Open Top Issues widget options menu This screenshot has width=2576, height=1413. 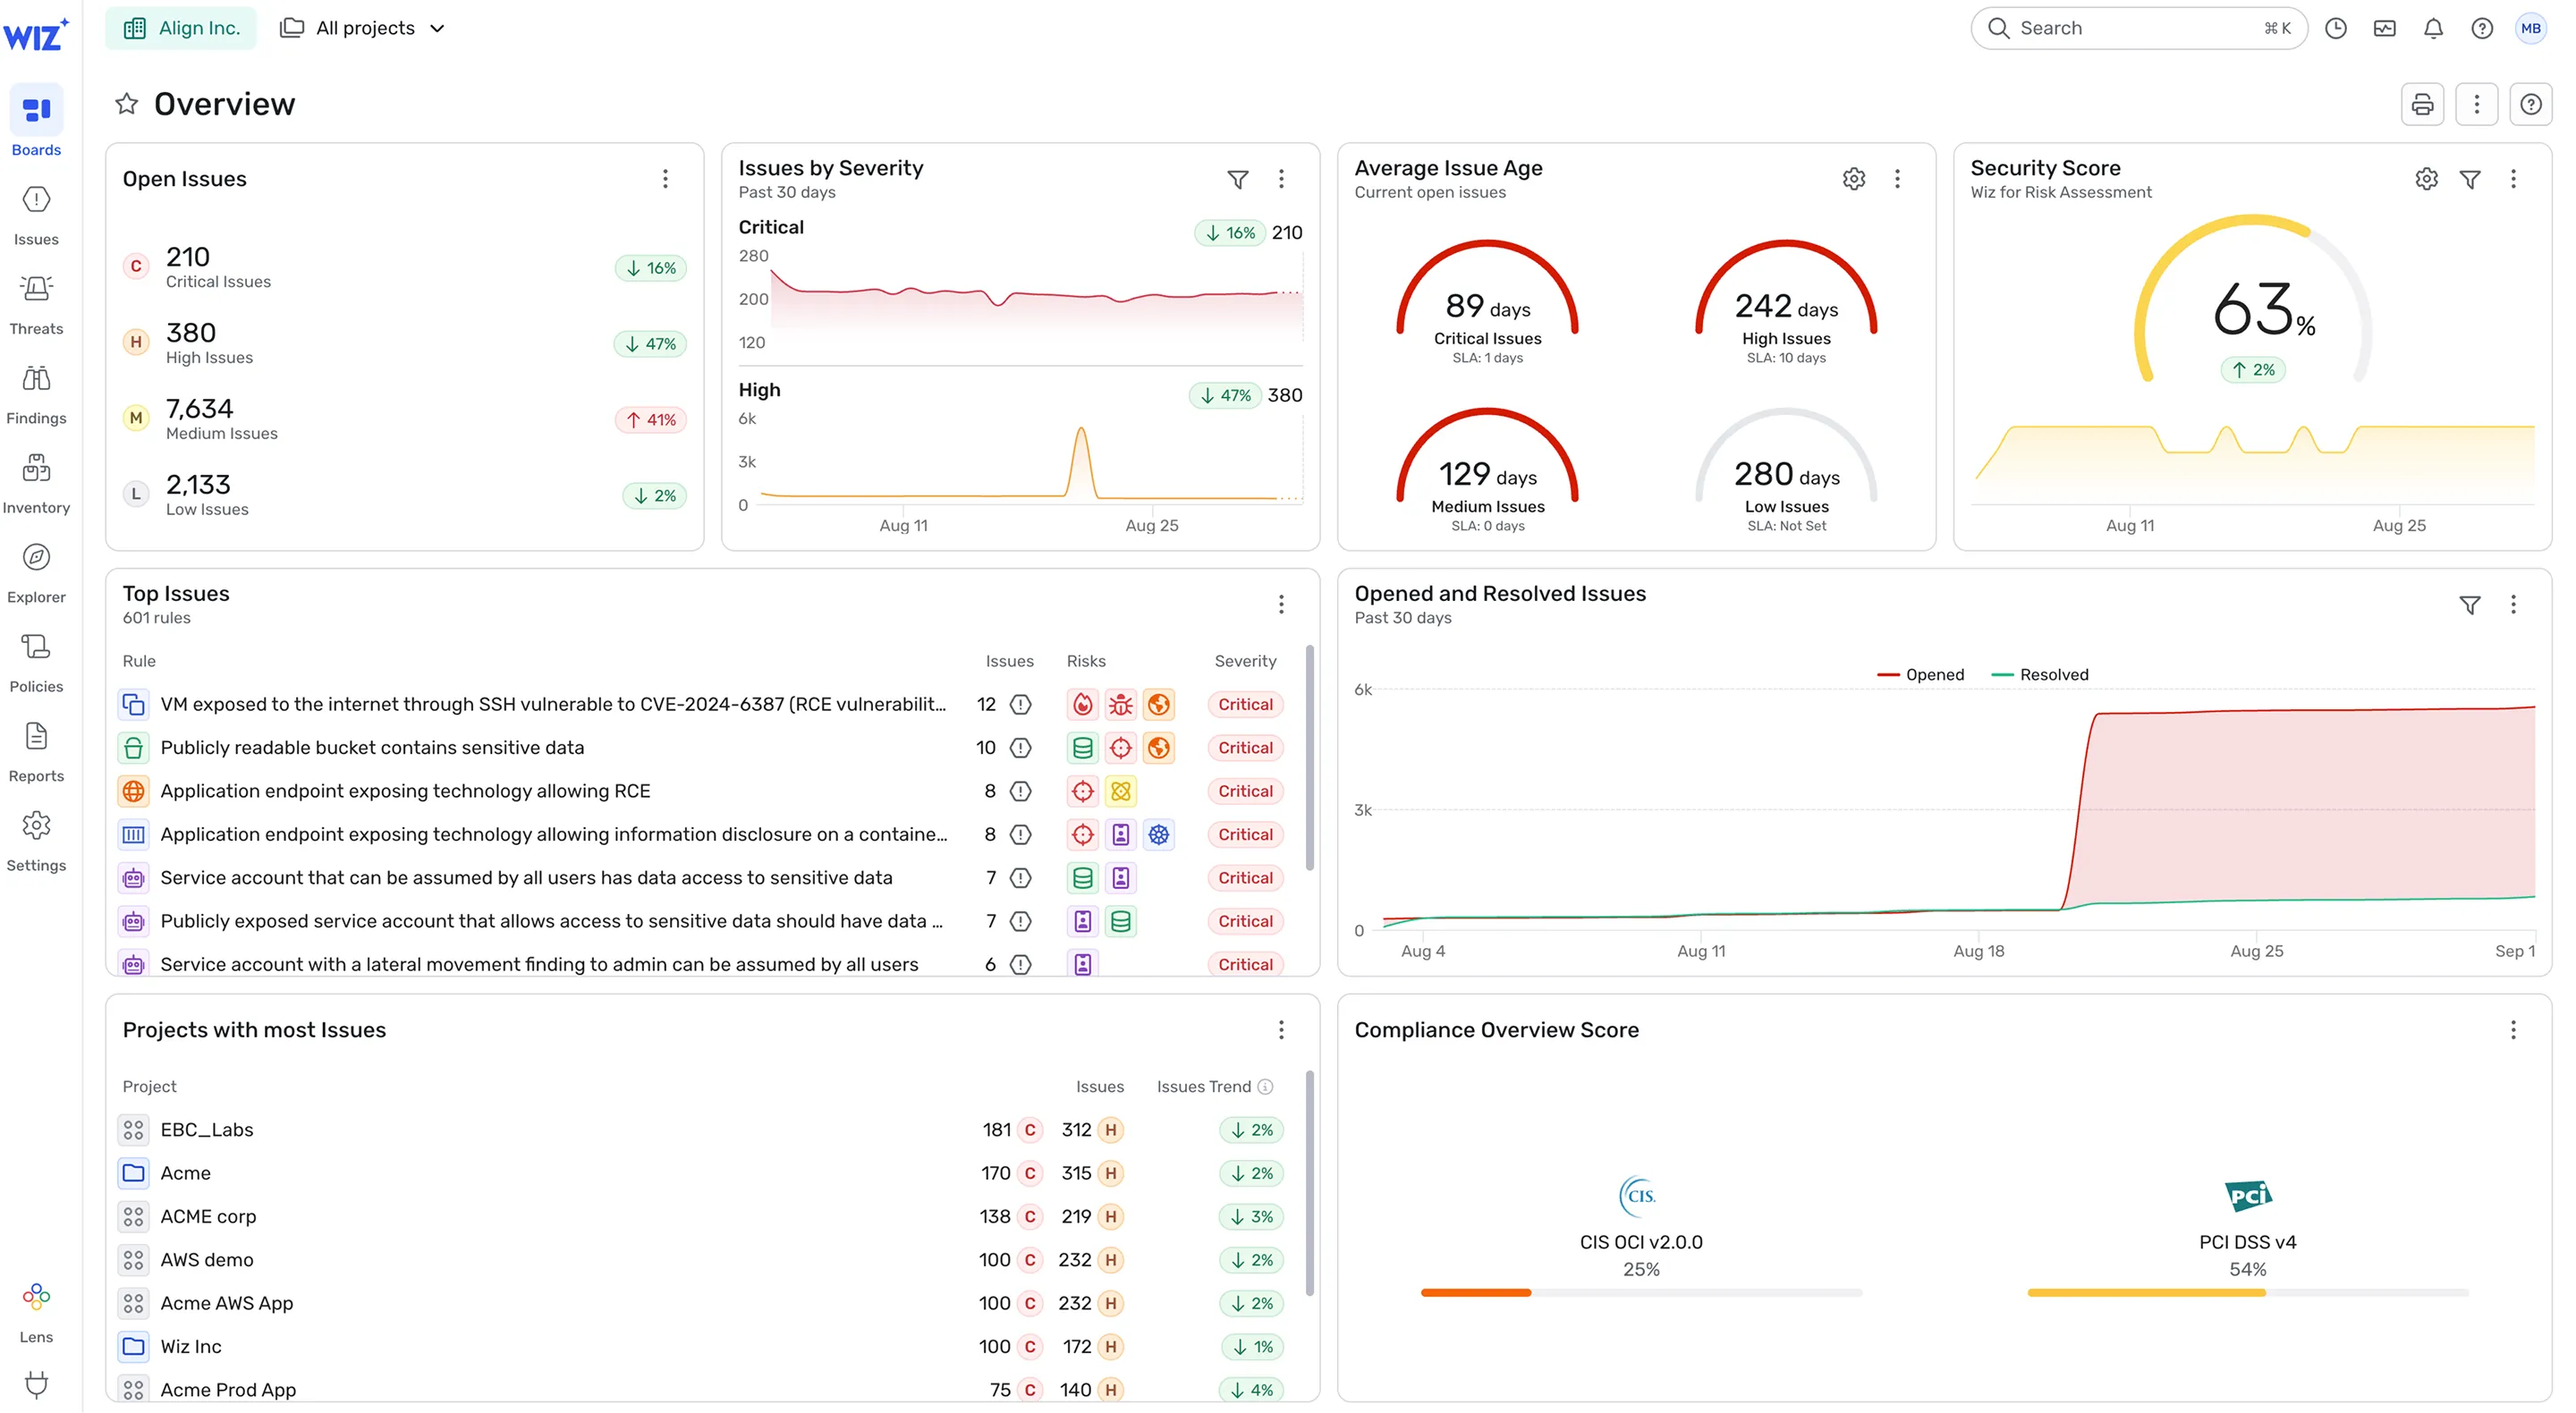point(1280,604)
